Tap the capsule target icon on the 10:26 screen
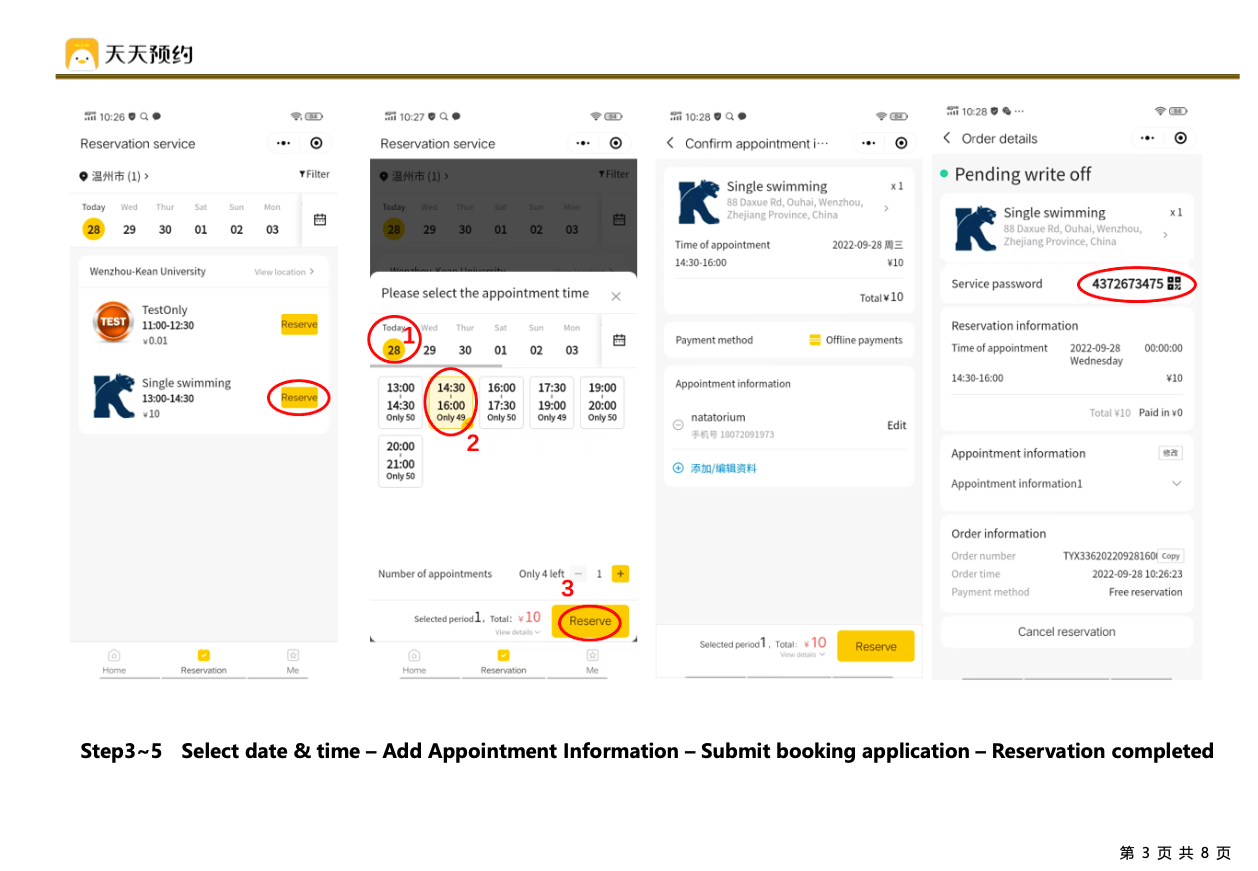Viewport: 1258px width, 871px height. pyautogui.click(x=316, y=143)
